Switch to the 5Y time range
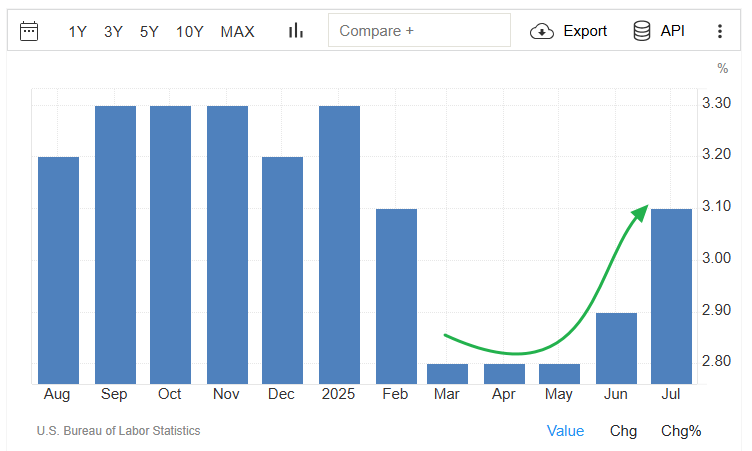Screen dimensions: 752x451 click(x=149, y=32)
